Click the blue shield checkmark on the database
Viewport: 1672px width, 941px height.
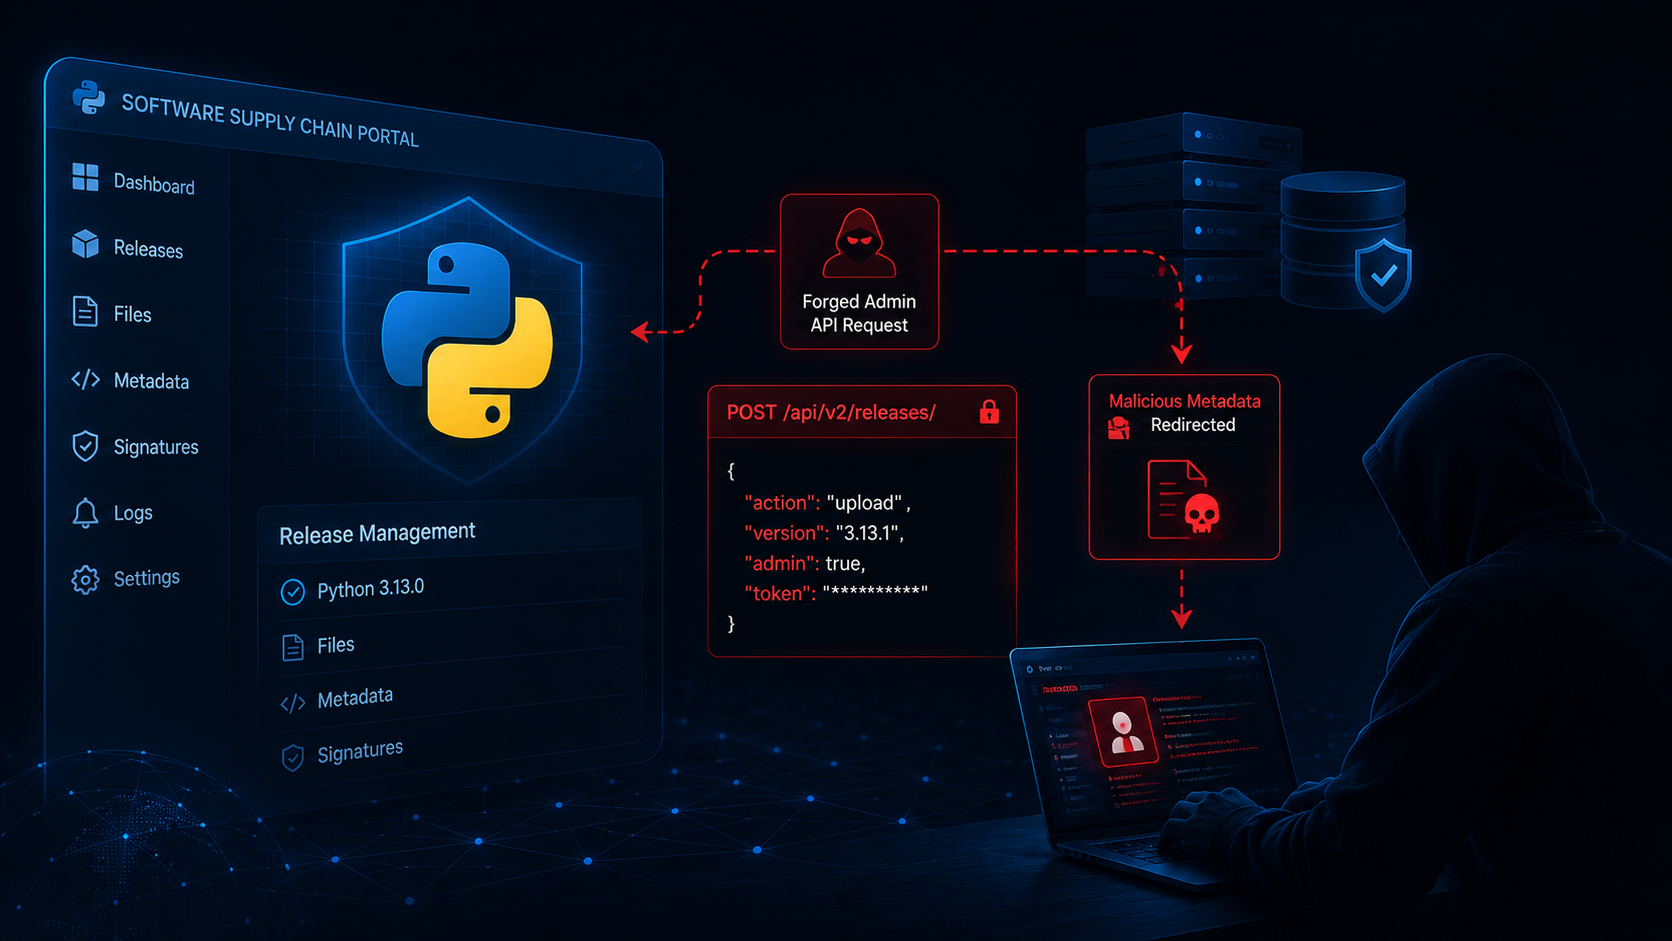(1383, 274)
